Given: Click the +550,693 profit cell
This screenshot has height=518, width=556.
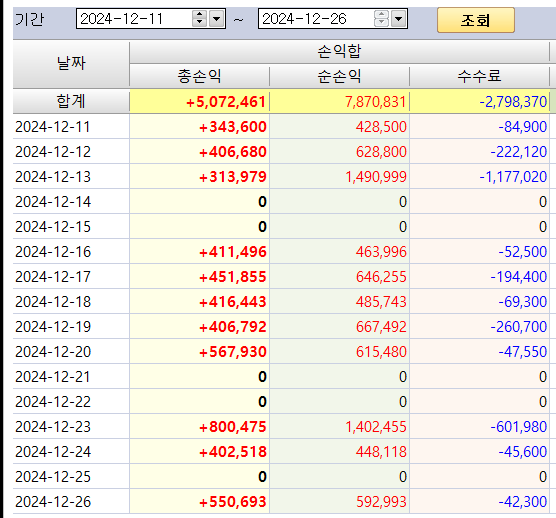Looking at the screenshot, I should coord(200,502).
